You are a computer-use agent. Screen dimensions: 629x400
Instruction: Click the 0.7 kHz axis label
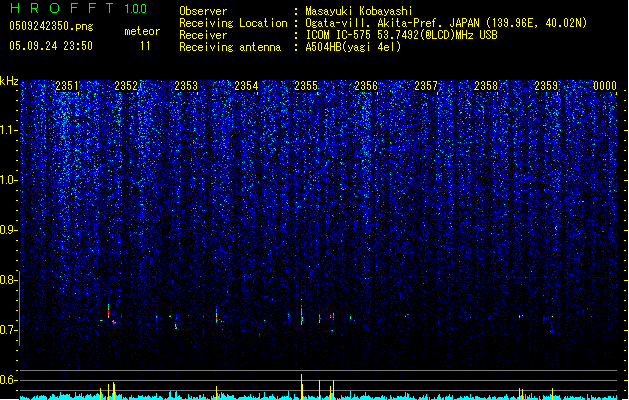click(x=8, y=330)
